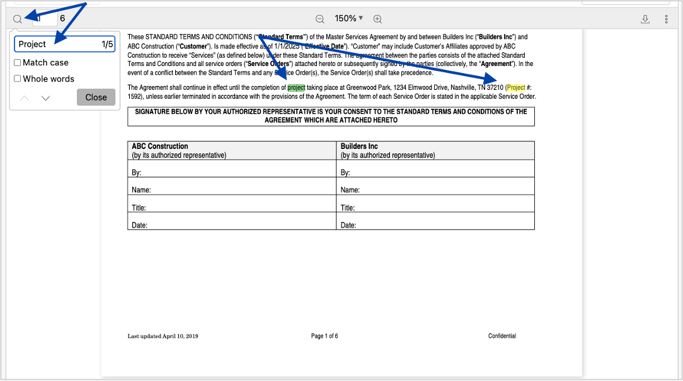
Task: Click the '1/5' search result counter
Action: point(107,44)
